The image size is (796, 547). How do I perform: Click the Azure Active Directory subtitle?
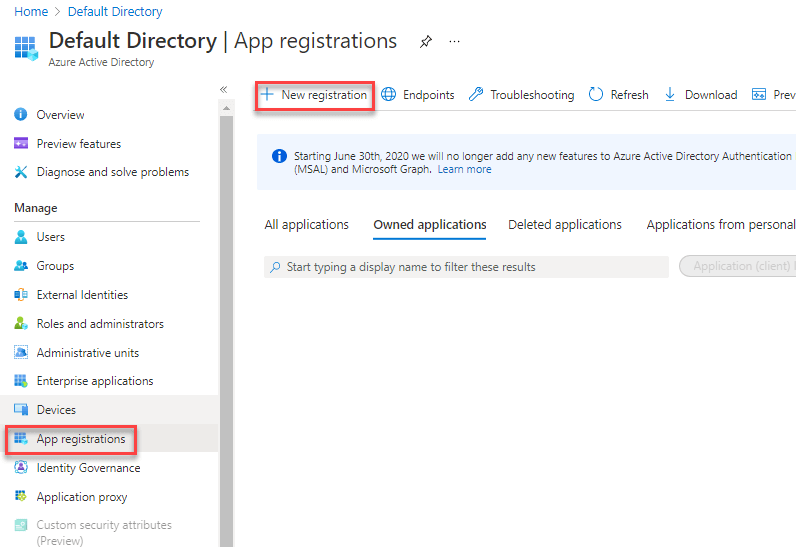(x=101, y=62)
